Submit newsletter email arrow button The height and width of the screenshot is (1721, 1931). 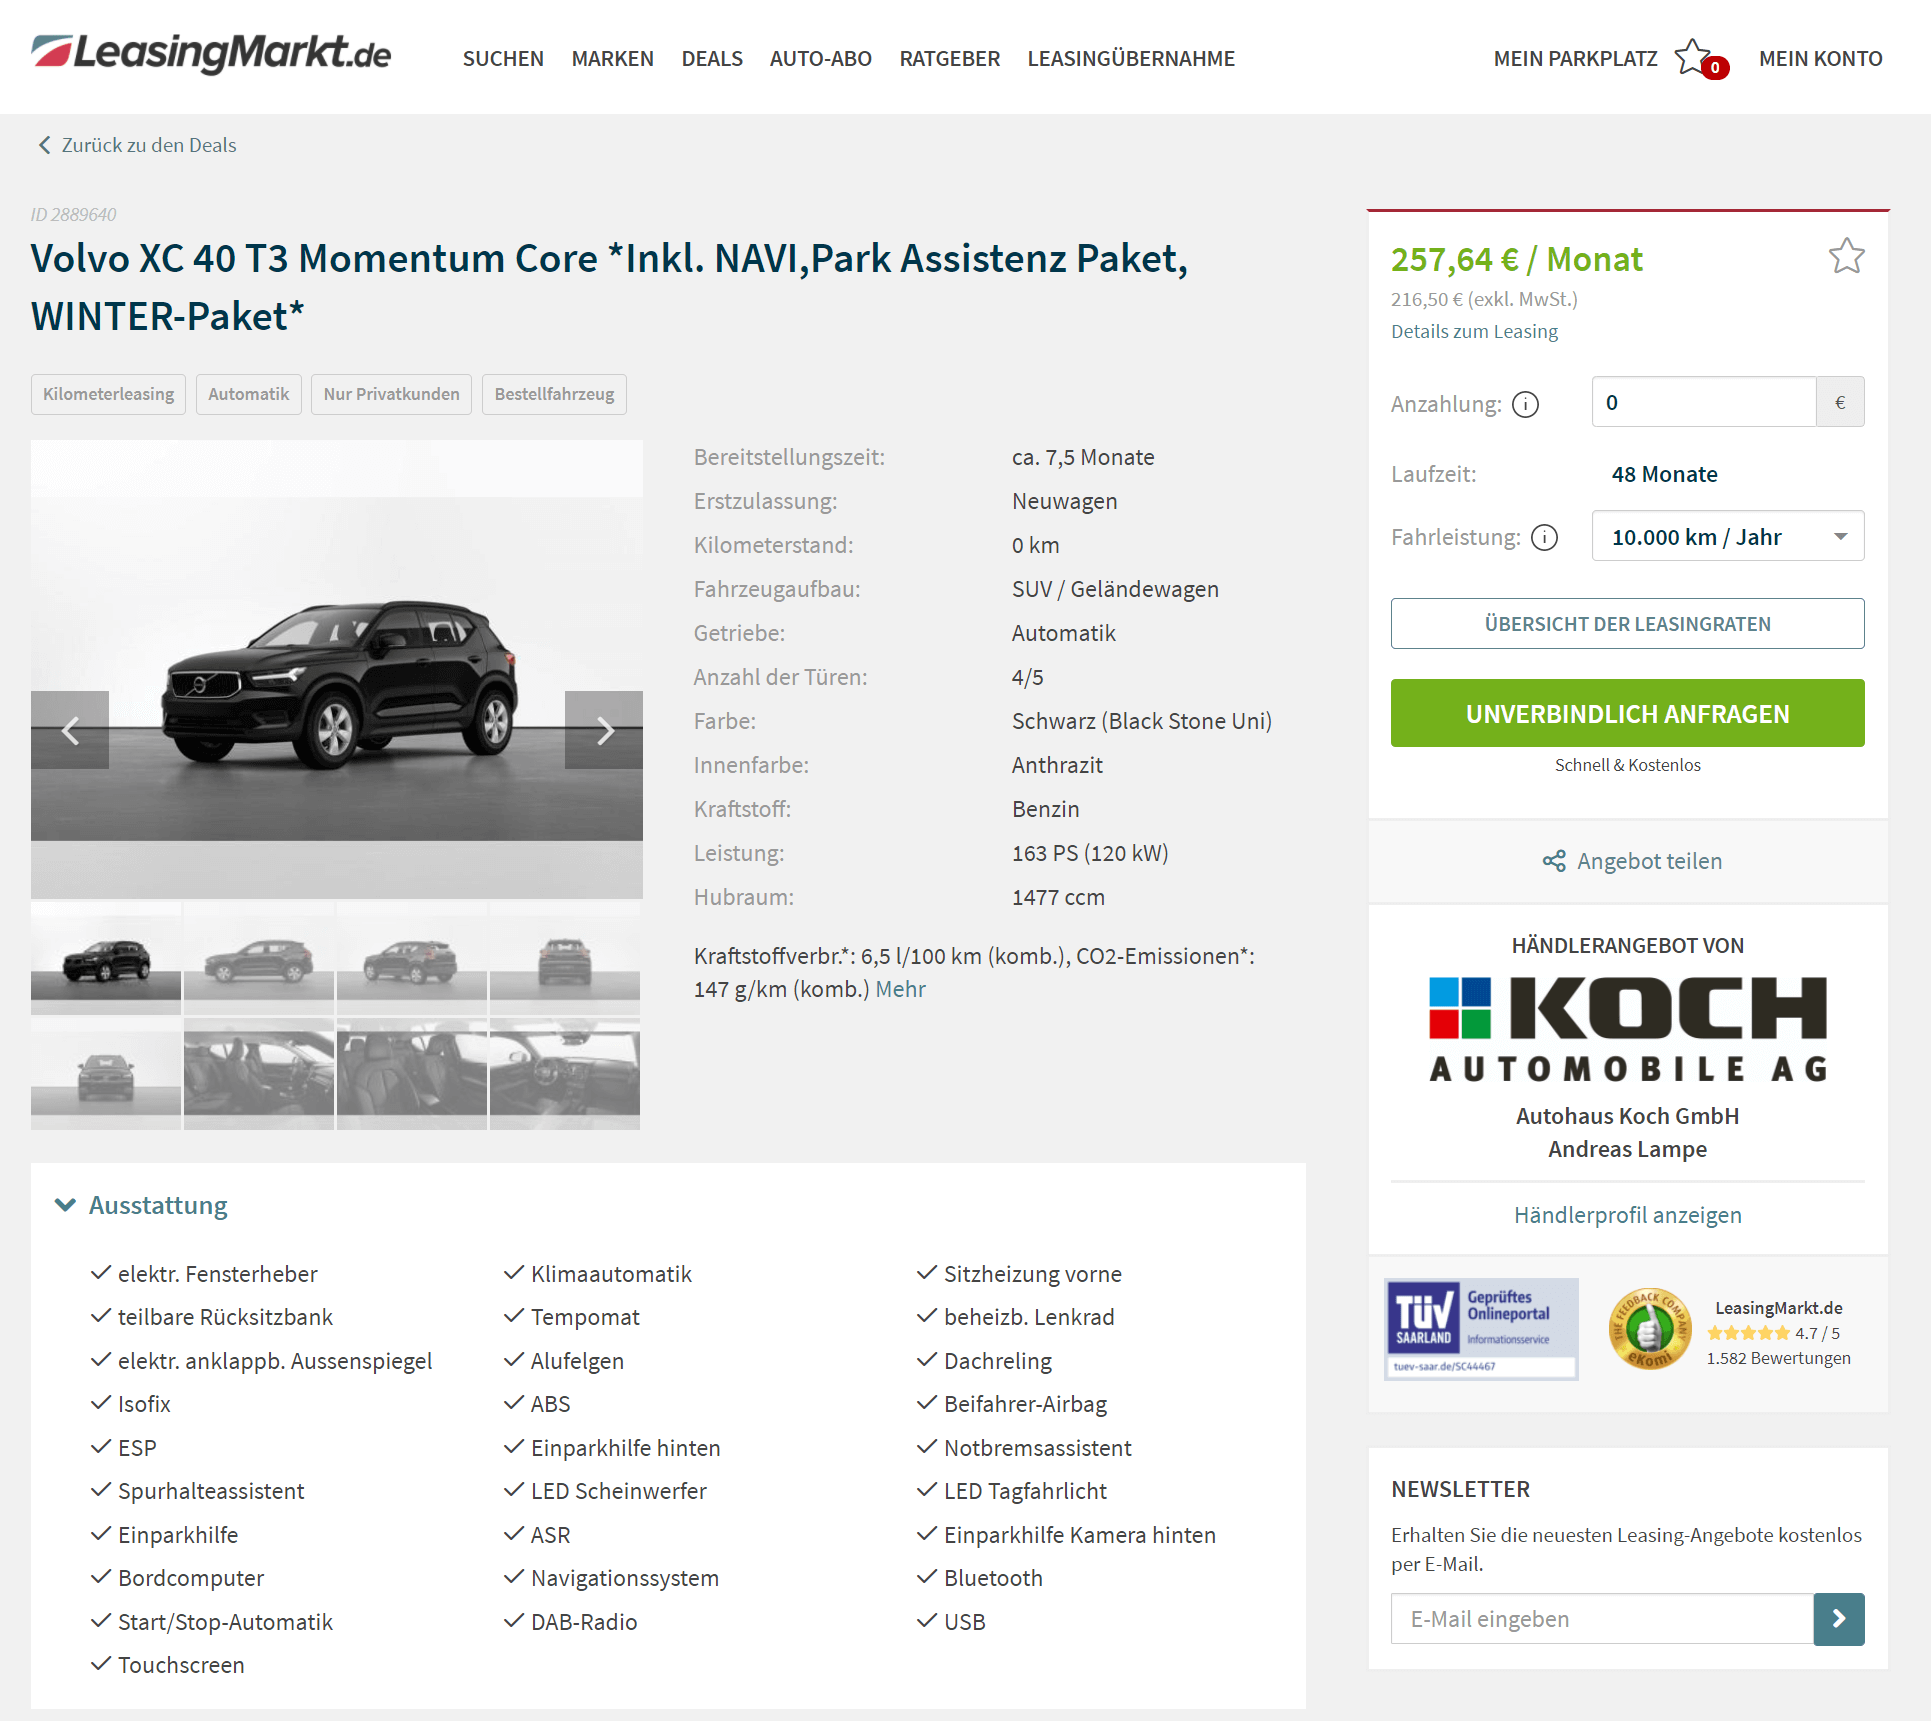(x=1838, y=1618)
